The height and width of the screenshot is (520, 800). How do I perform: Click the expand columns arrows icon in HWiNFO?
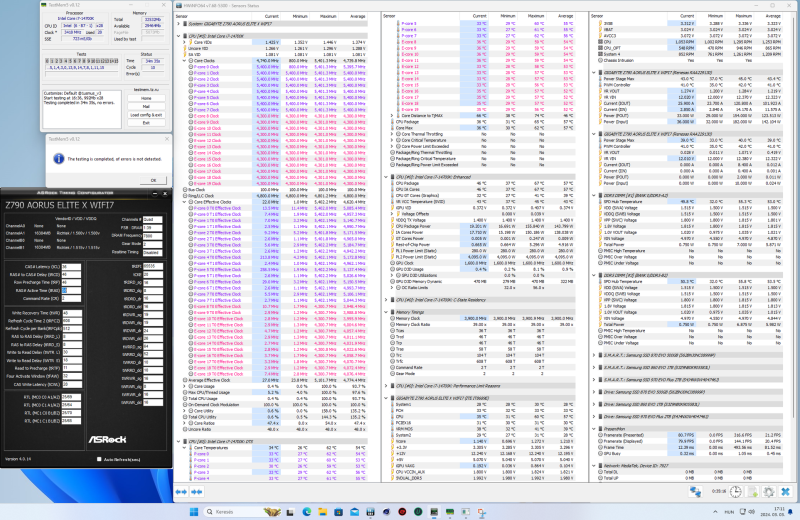[x=181, y=492]
